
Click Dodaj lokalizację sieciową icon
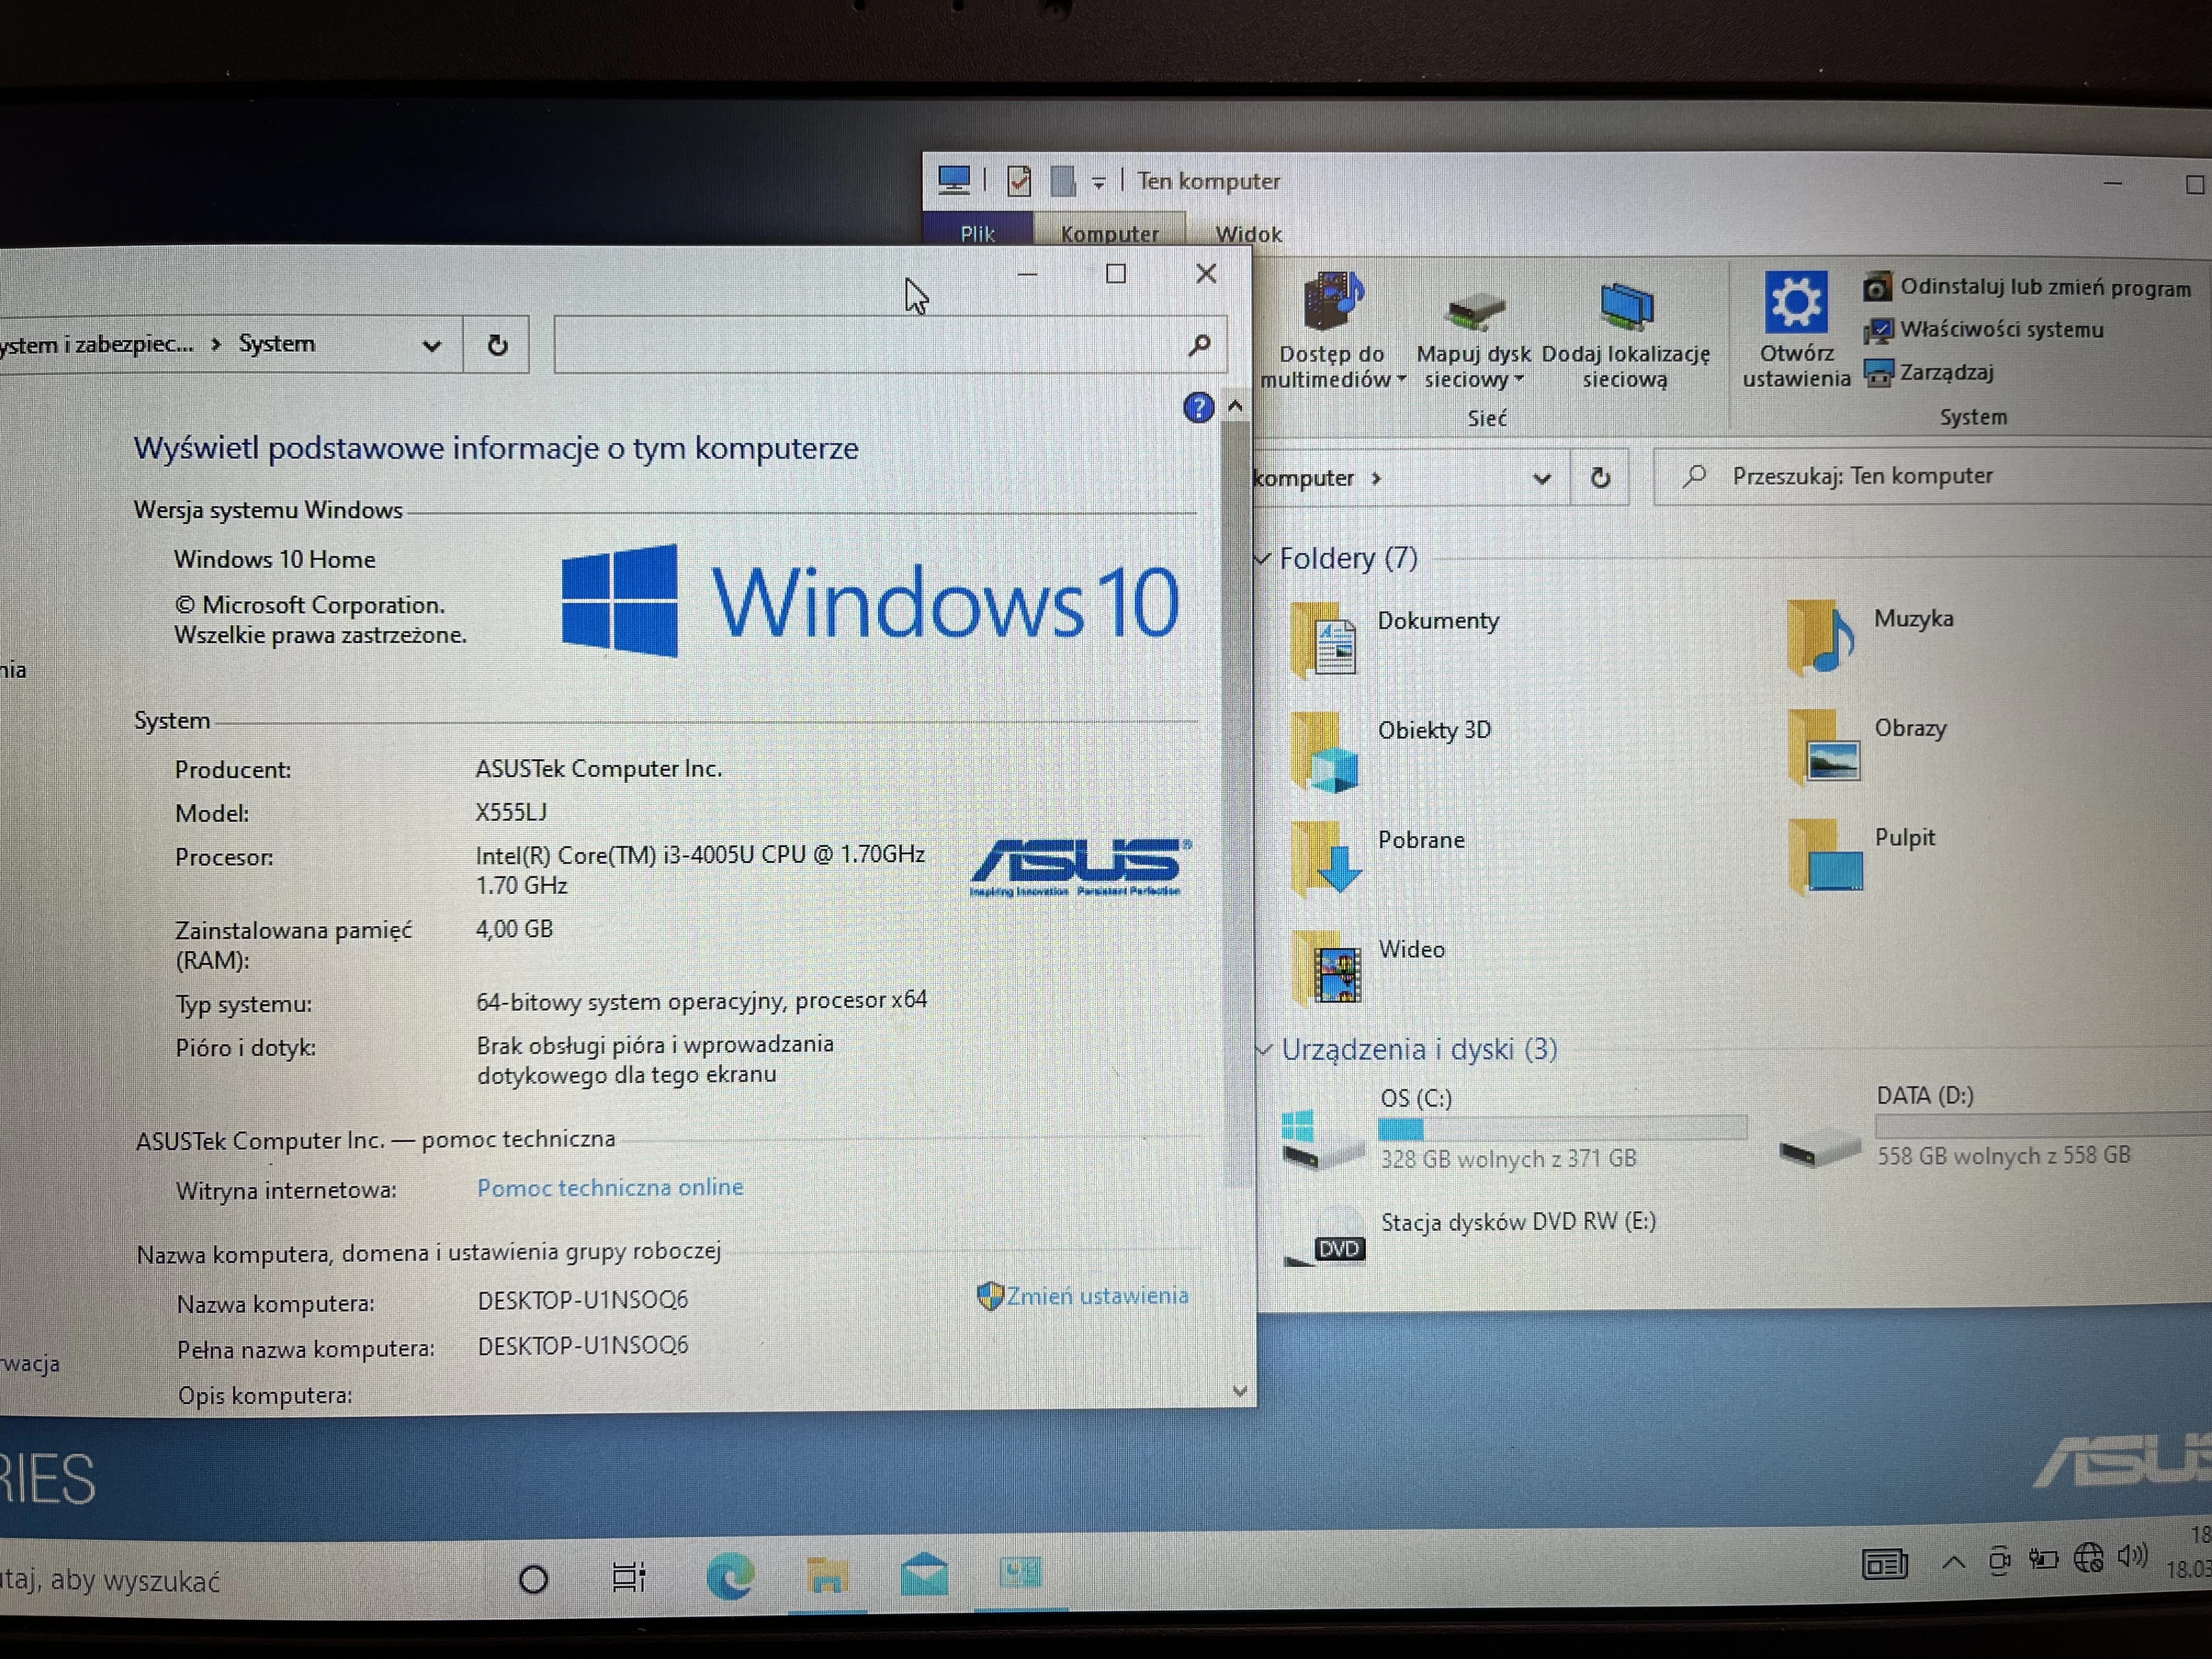tap(1626, 307)
